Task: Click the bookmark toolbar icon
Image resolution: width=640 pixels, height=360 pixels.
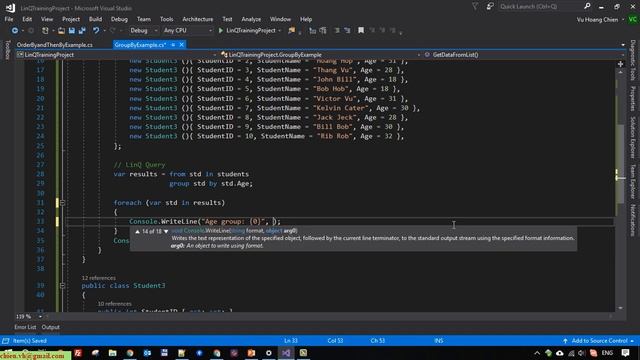Action: [x=361, y=31]
